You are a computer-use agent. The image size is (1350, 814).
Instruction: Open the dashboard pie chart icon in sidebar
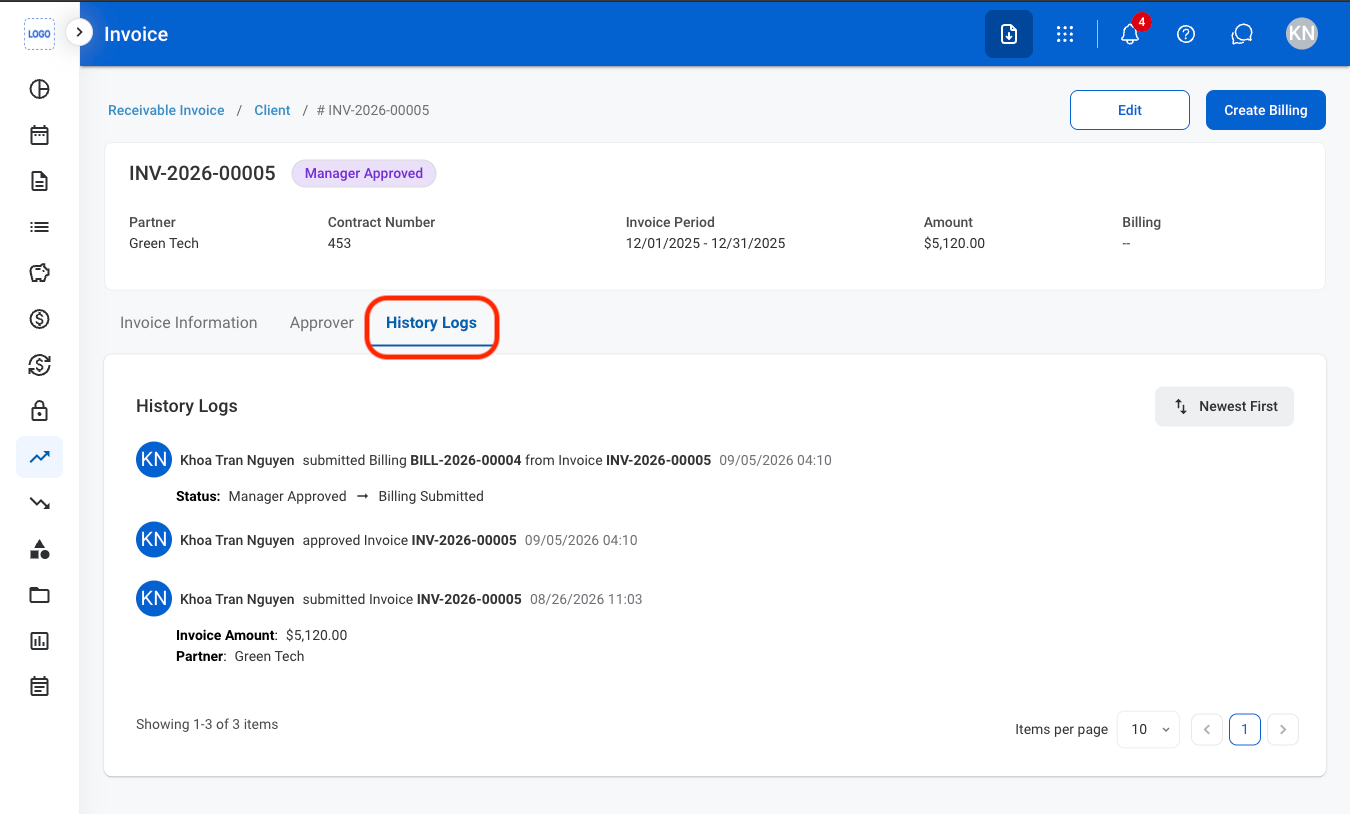39,89
